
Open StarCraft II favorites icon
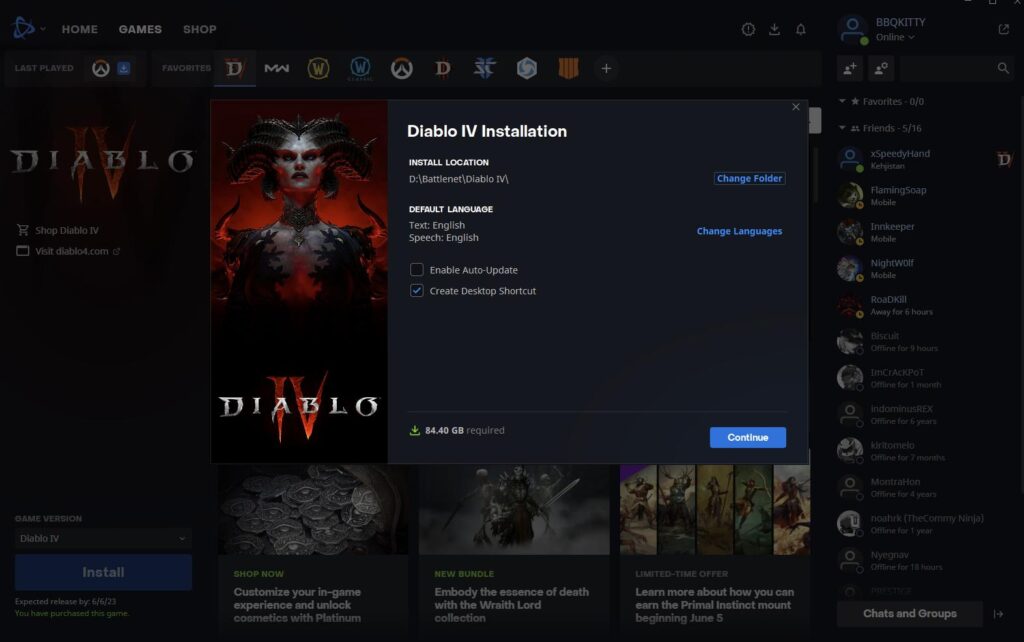tap(485, 68)
